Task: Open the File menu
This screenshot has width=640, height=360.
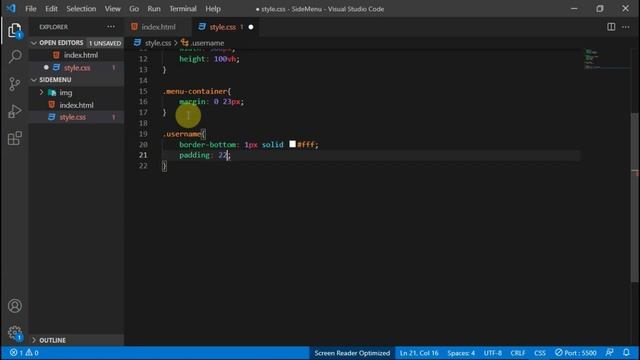Action: 31,9
